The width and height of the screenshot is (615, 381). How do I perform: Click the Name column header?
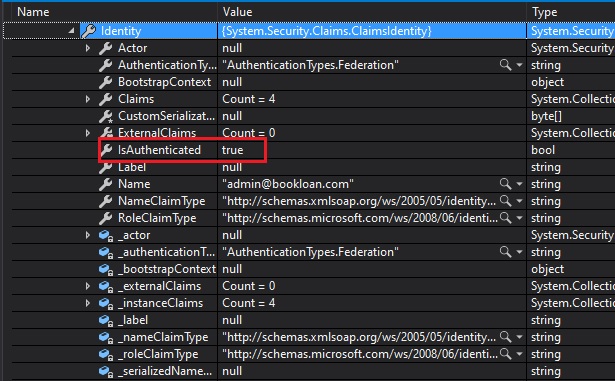(x=33, y=12)
